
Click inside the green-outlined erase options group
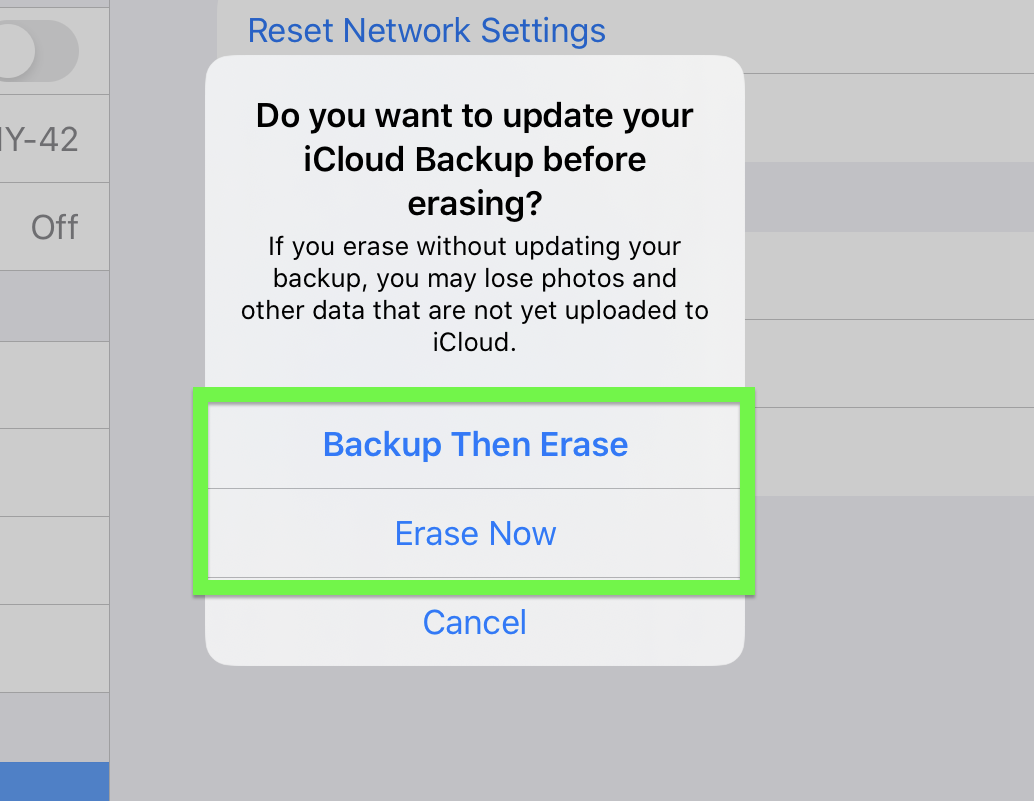point(474,490)
